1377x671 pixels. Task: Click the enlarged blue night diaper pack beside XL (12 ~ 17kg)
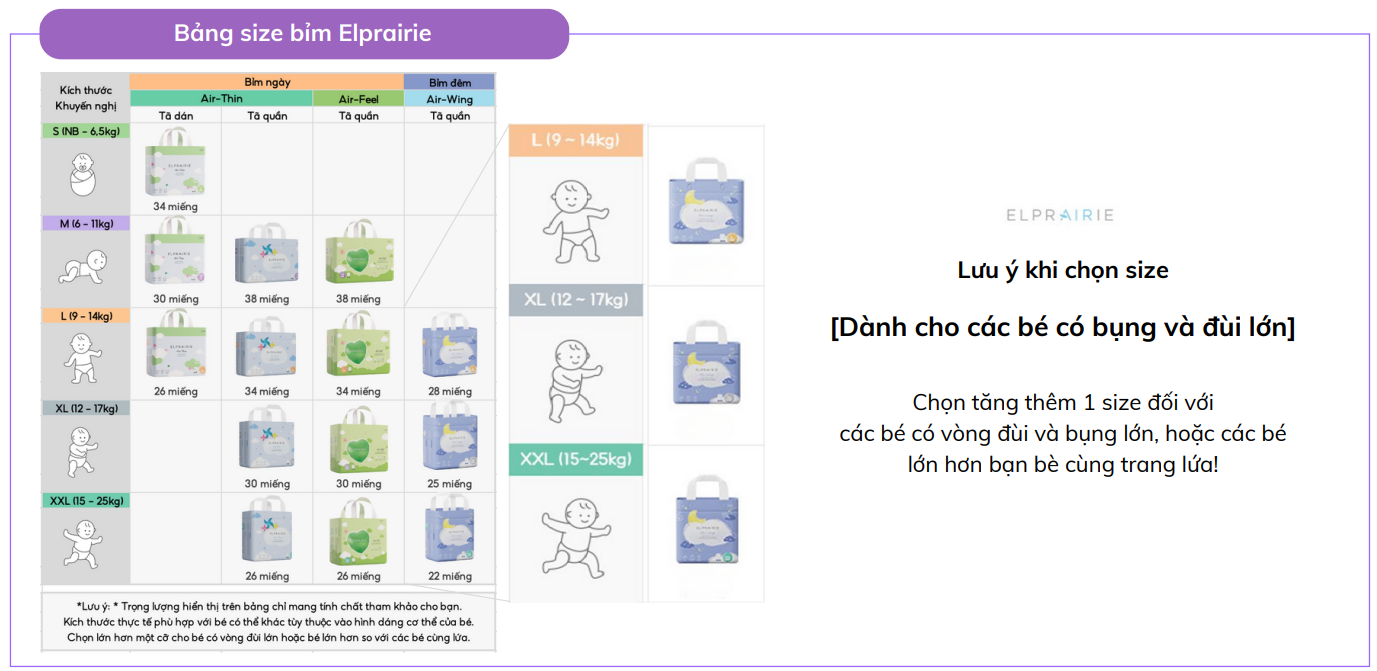[707, 364]
